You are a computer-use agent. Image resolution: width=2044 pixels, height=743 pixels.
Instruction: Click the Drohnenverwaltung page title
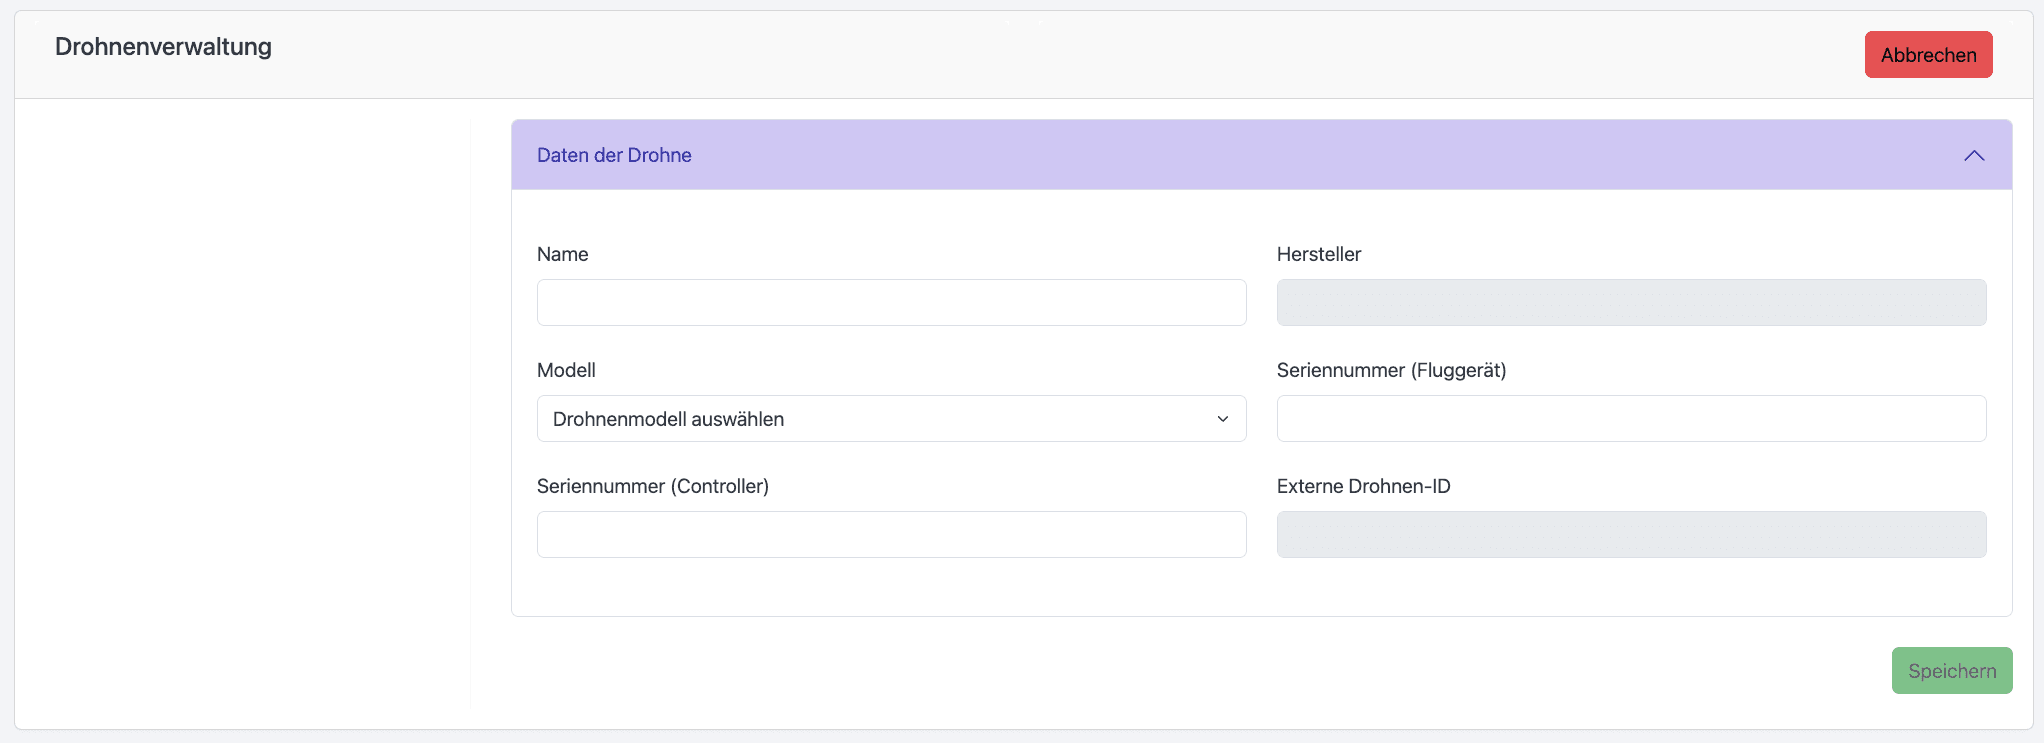pos(163,47)
